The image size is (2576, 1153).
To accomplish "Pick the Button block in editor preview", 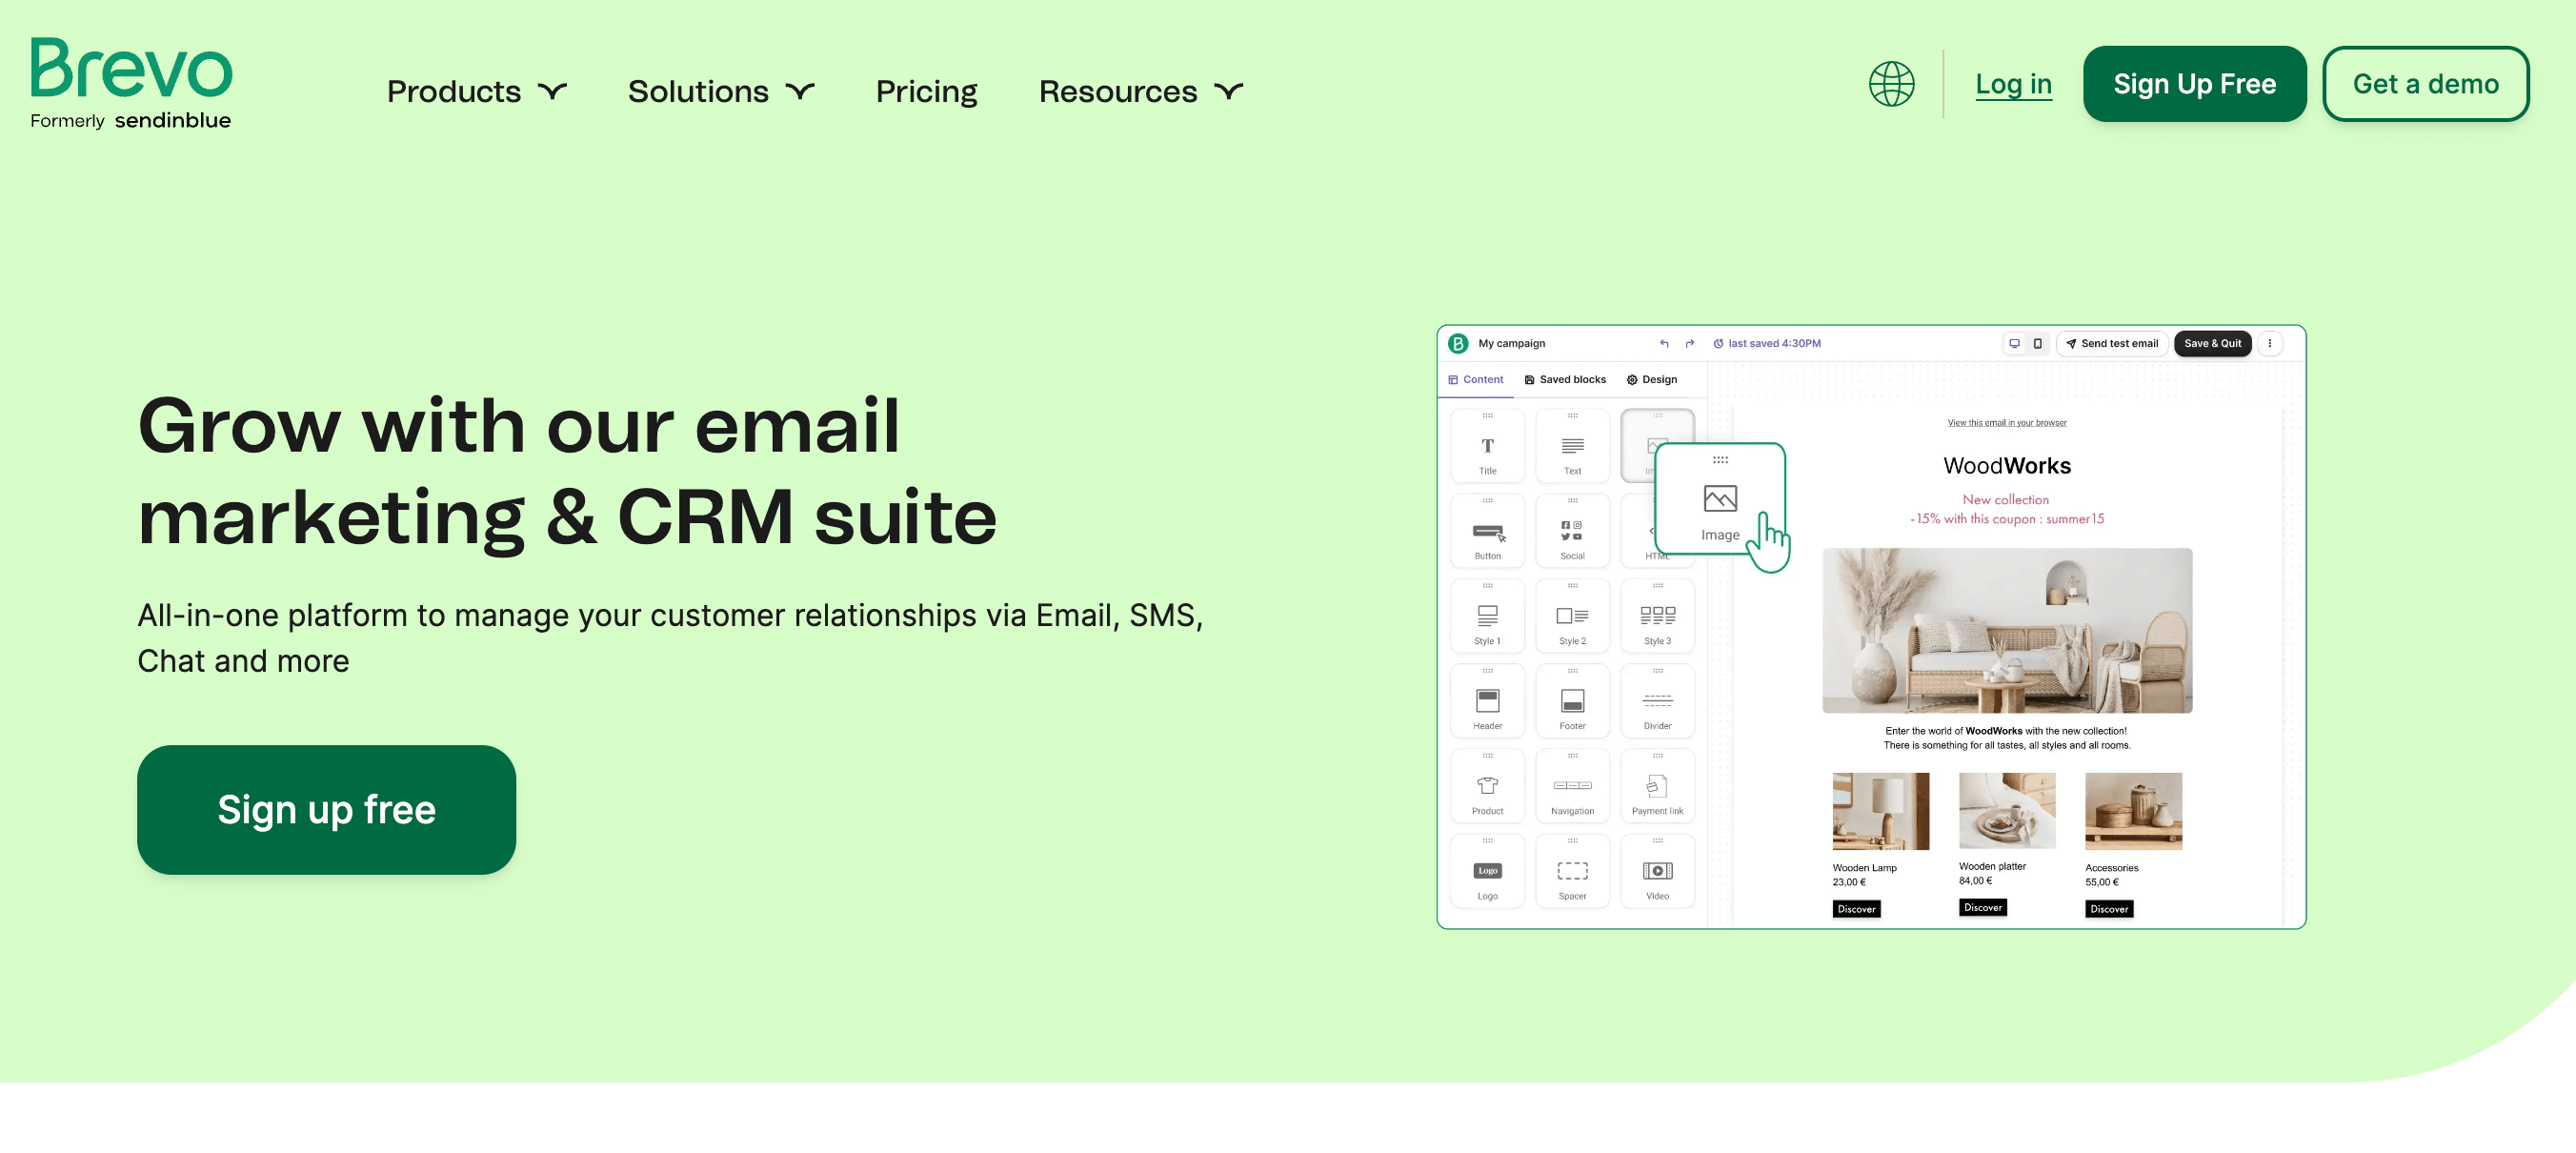I will pos(1487,531).
